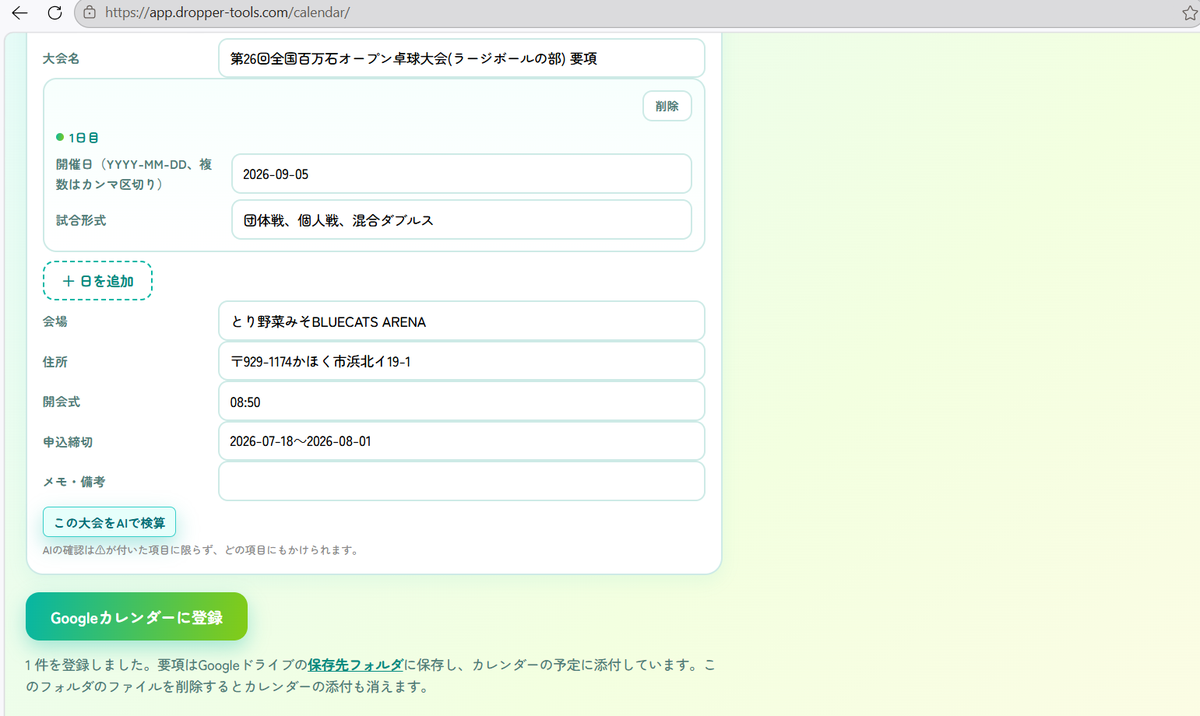Edit the 開会式 opening time field 08:50
Viewport: 1200px width, 716px height.
461,401
